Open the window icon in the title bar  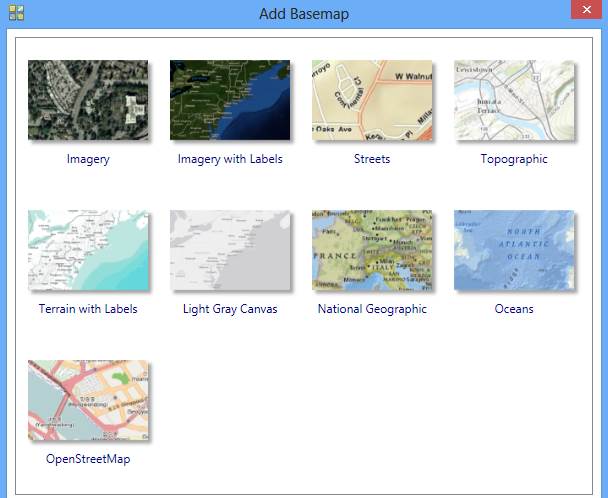coord(16,13)
